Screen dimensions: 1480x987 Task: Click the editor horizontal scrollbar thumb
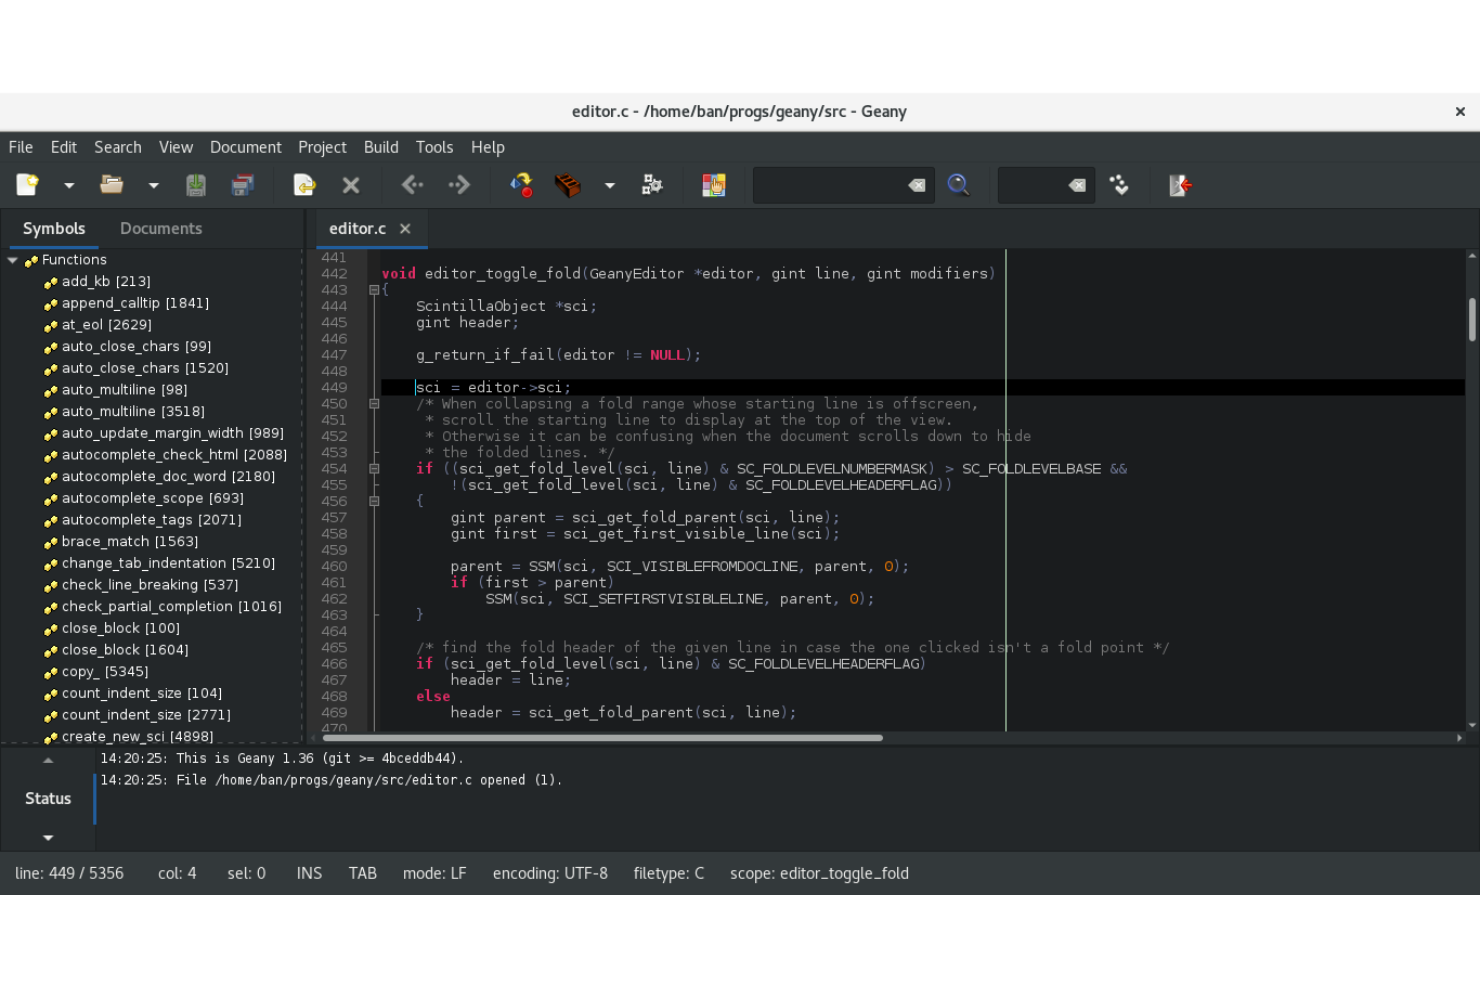tap(602, 738)
